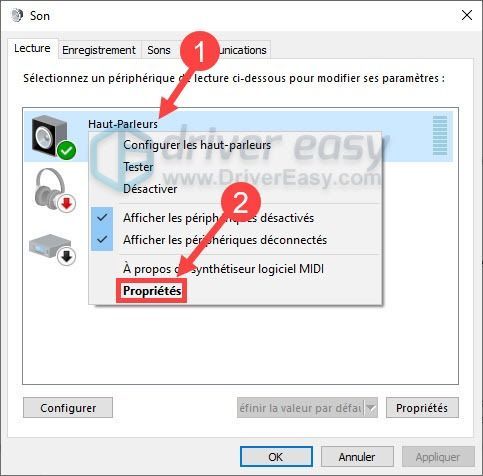
Task: Click the Son sound icon in title bar
Action: pyautogui.click(x=17, y=15)
